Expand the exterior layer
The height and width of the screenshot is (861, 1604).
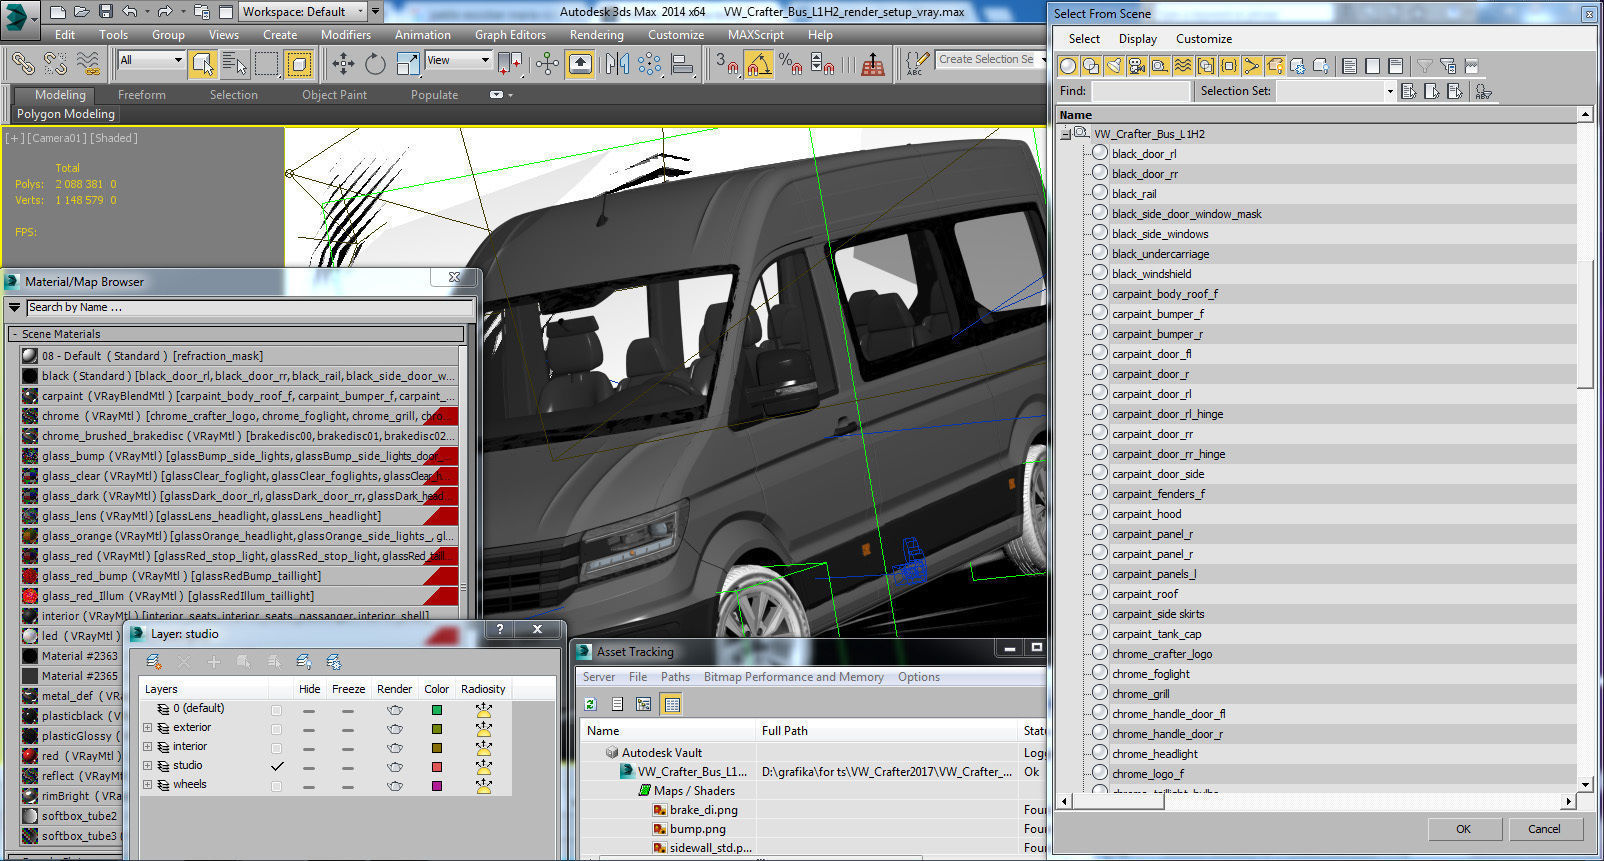click(147, 728)
